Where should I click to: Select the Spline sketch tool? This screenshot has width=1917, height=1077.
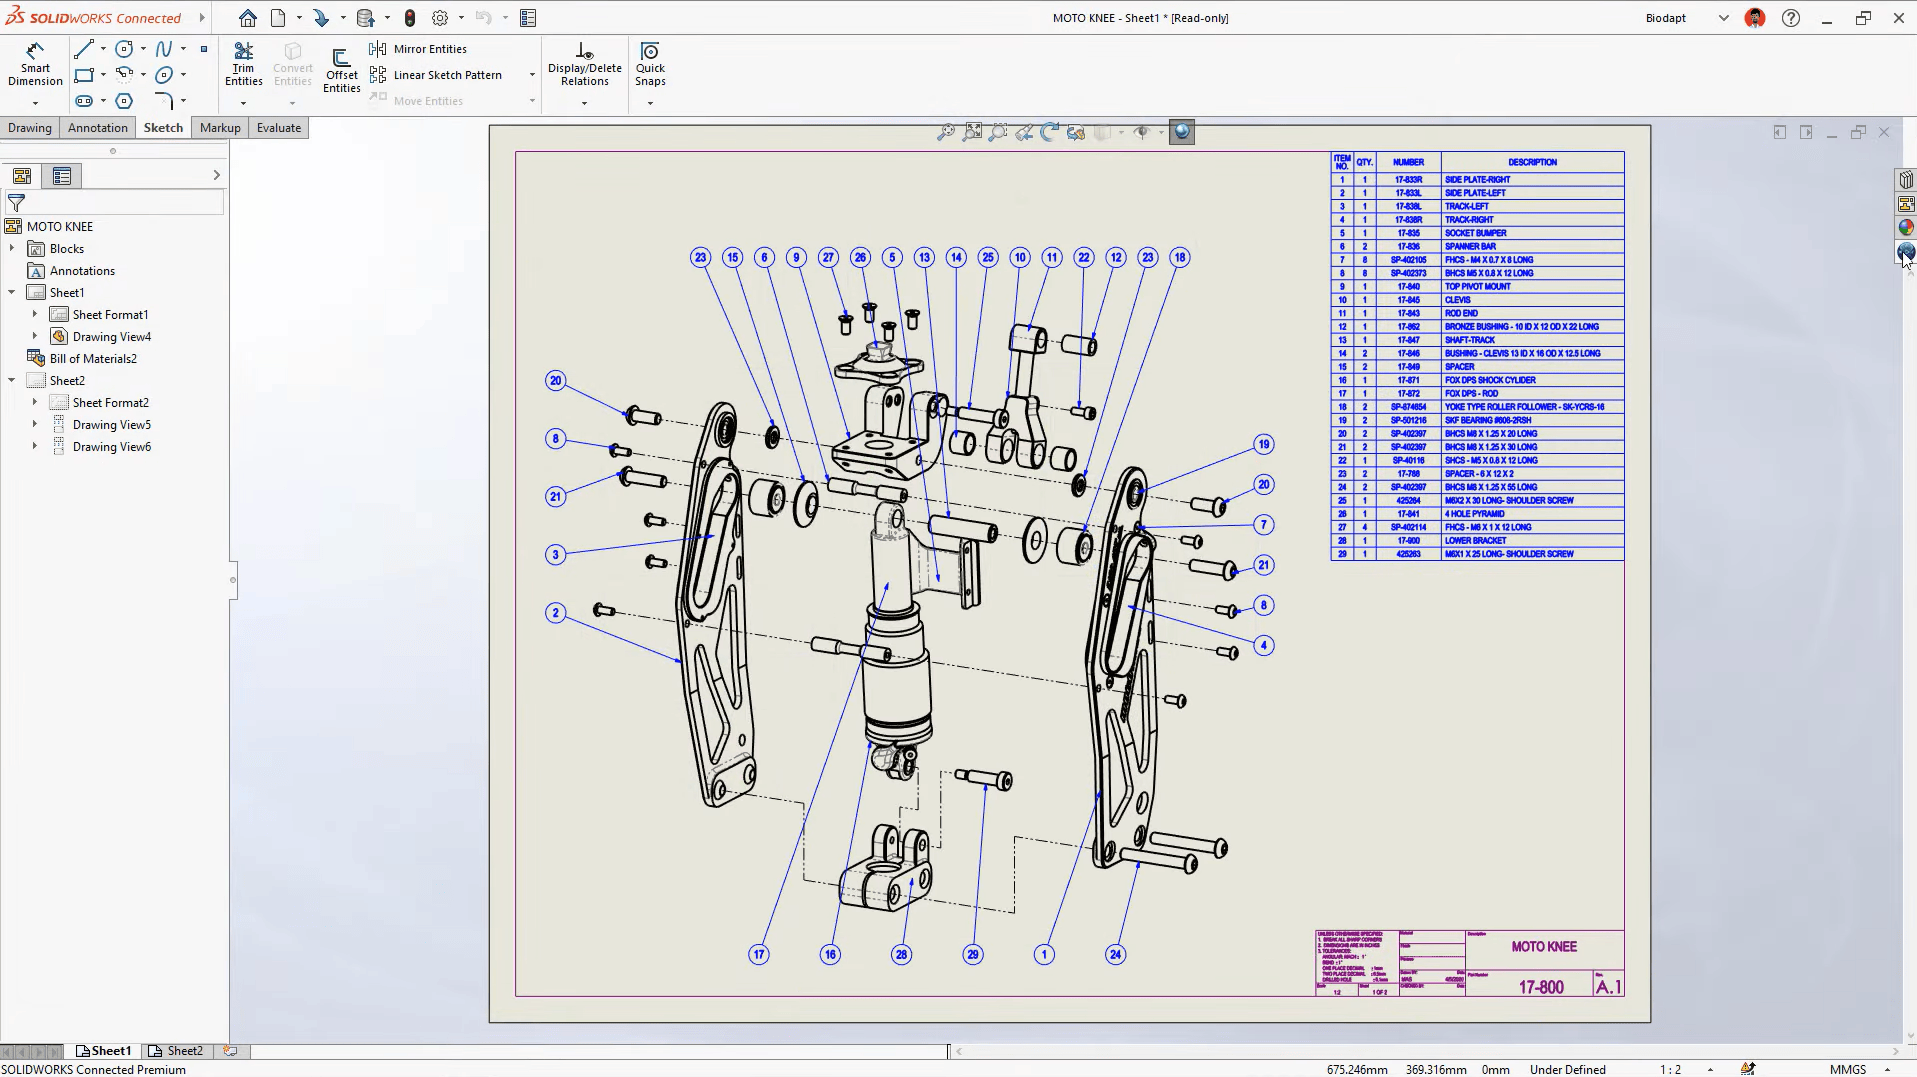click(x=164, y=49)
